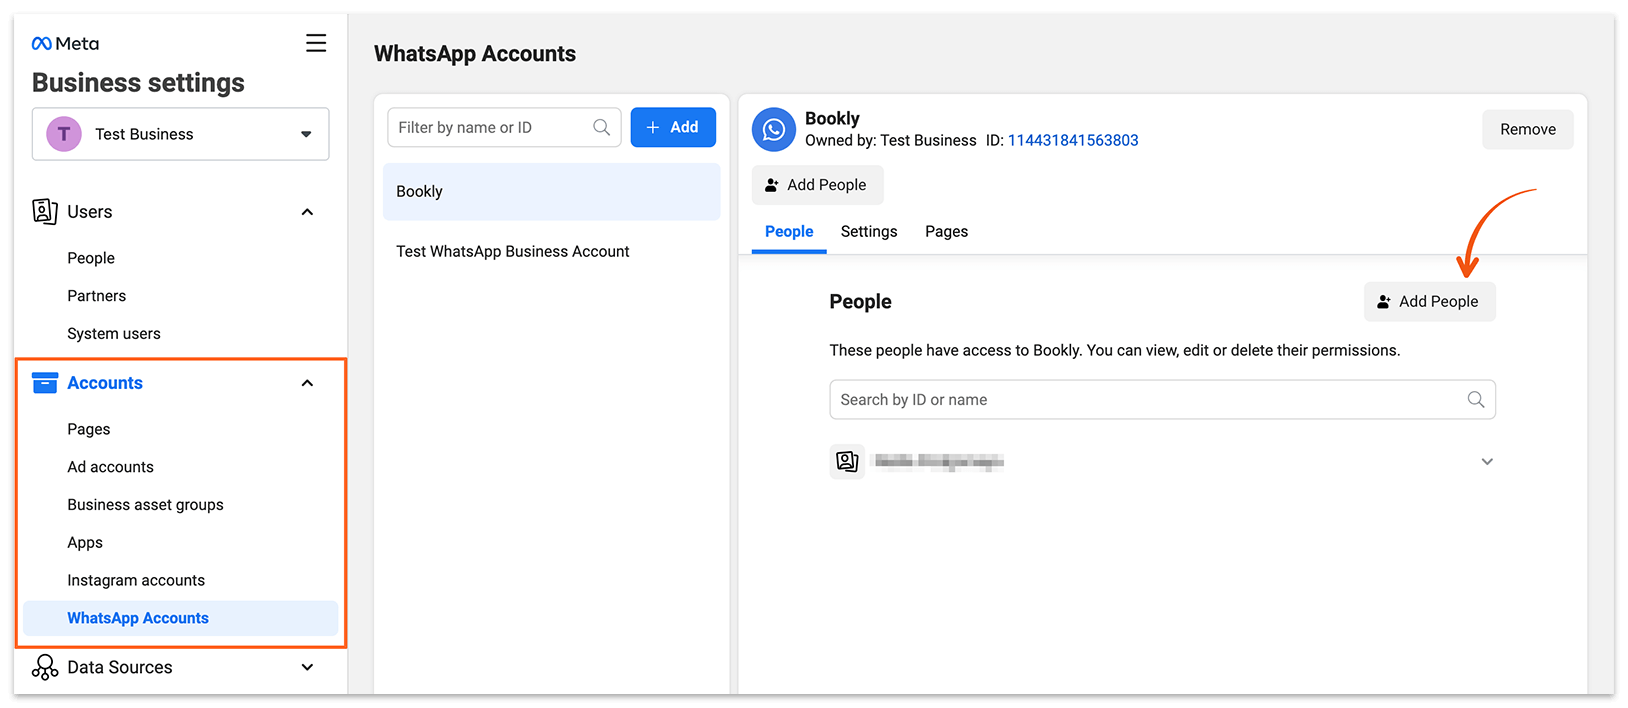Click magnifier in Filter by name field

[601, 127]
